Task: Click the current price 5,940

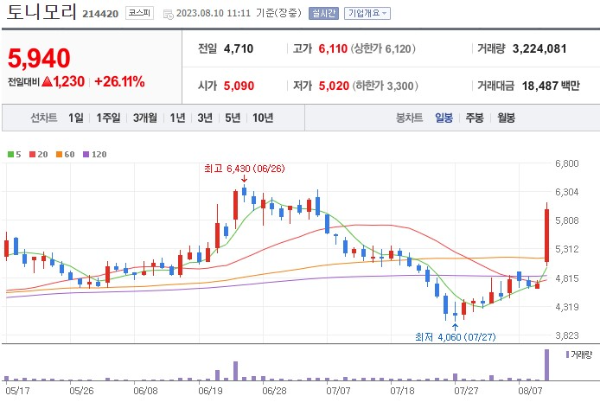Action: [x=39, y=59]
